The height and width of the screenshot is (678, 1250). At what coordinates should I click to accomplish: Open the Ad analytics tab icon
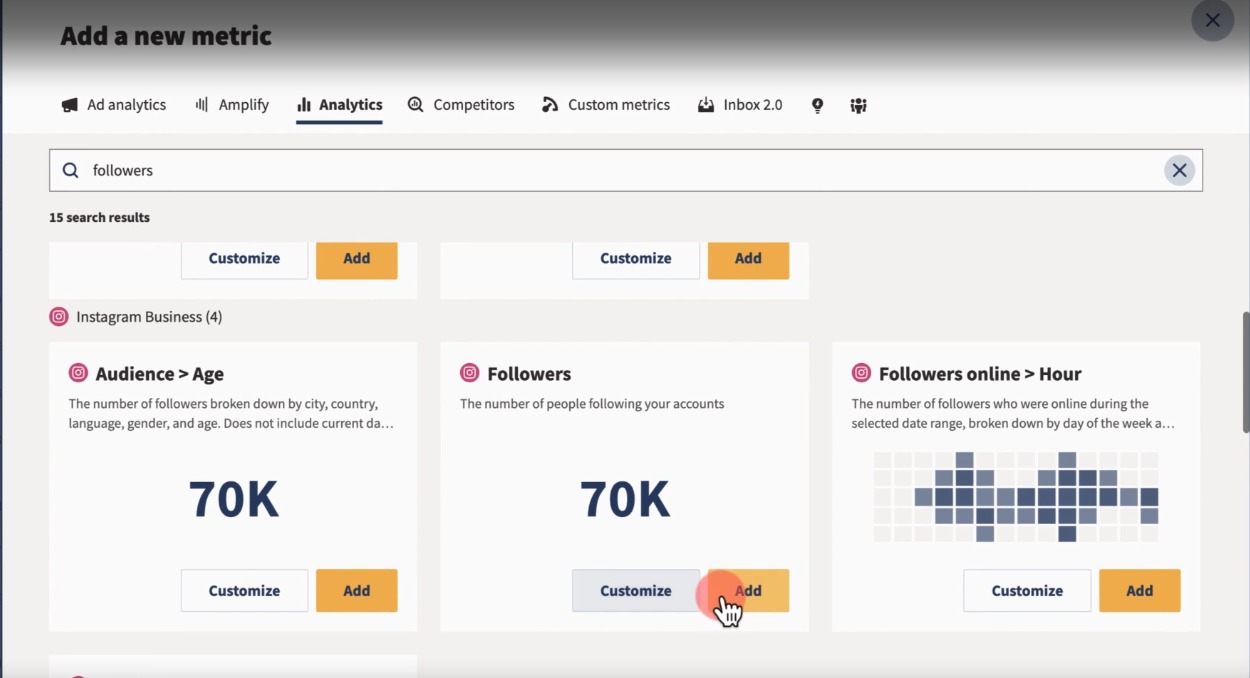68,104
